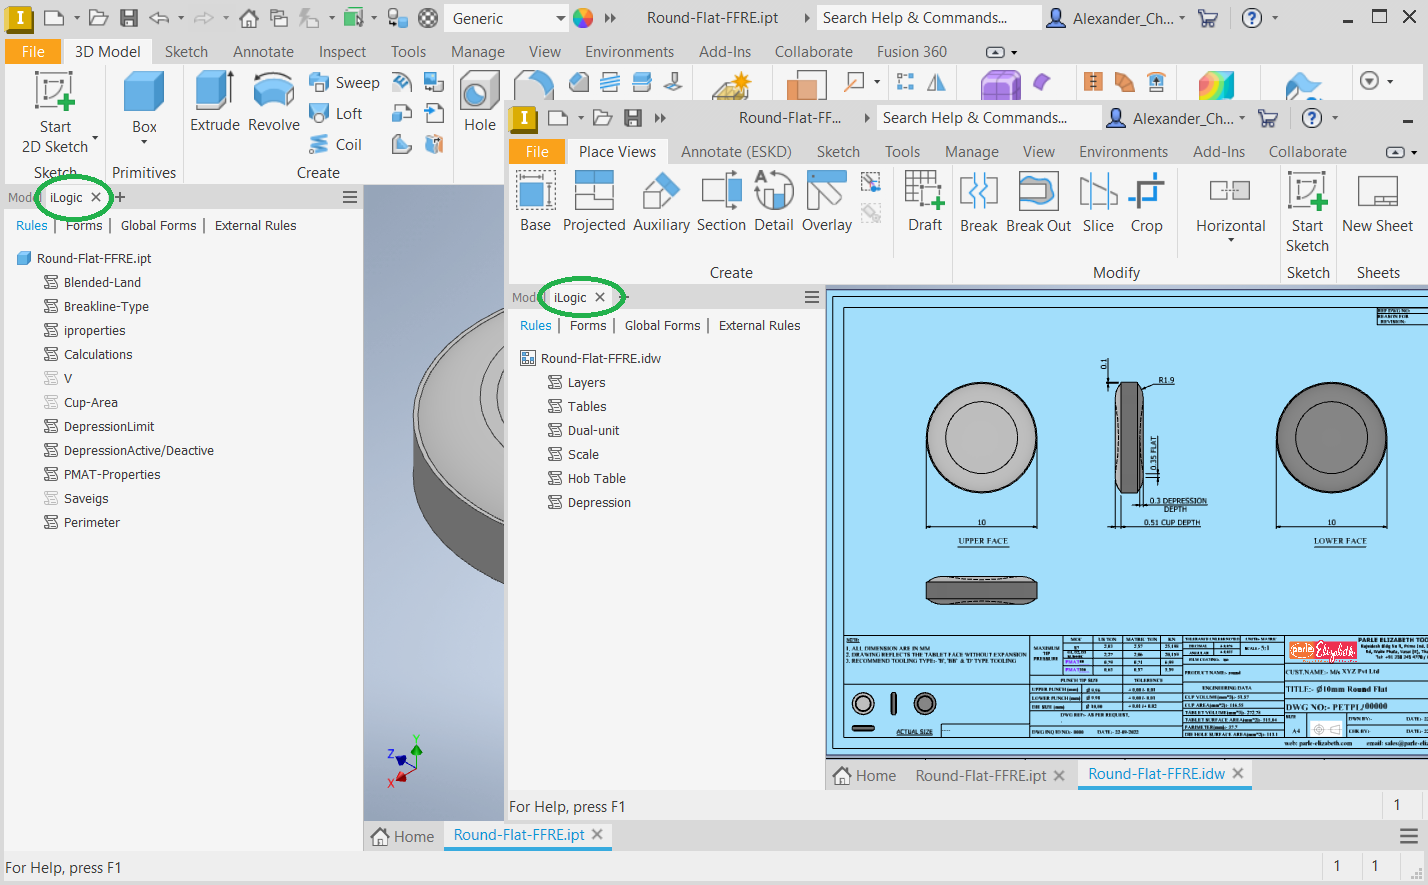Choose the Crop view tool
Viewport: 1428px width, 885px height.
pyautogui.click(x=1146, y=200)
